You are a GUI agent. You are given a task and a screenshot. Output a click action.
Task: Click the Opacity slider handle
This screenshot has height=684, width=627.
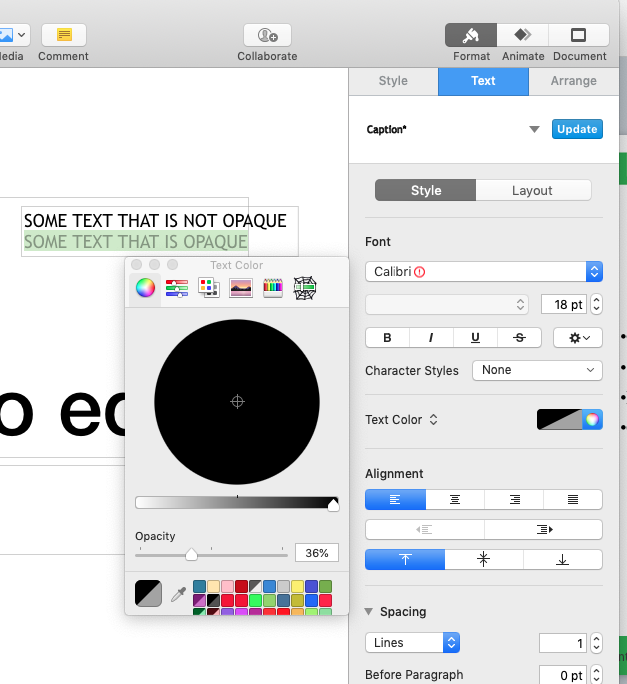[x=191, y=554]
